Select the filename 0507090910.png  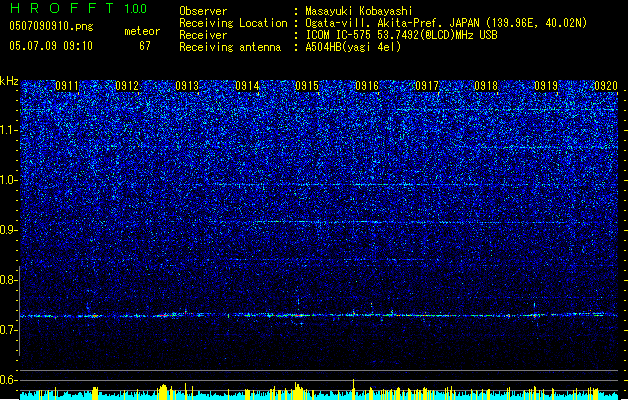tap(51, 26)
